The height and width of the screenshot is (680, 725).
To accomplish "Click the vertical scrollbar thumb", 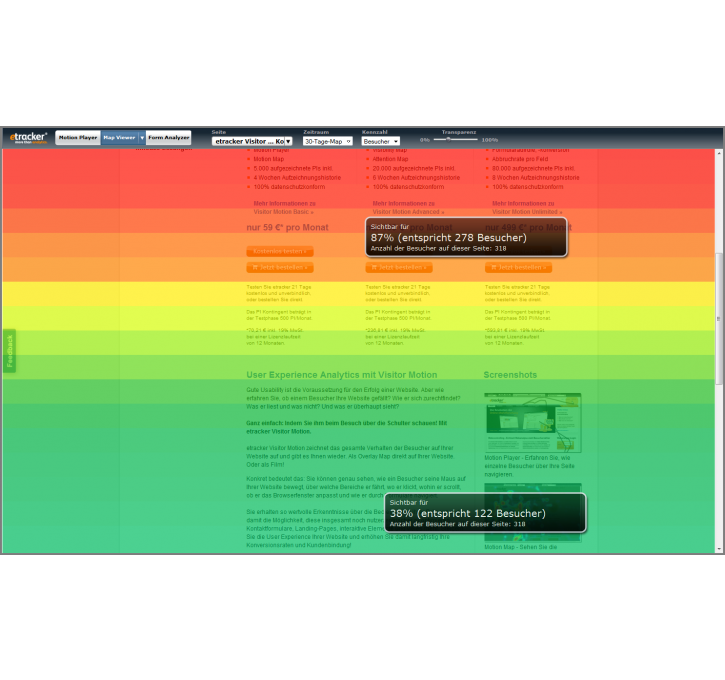I will click(719, 319).
